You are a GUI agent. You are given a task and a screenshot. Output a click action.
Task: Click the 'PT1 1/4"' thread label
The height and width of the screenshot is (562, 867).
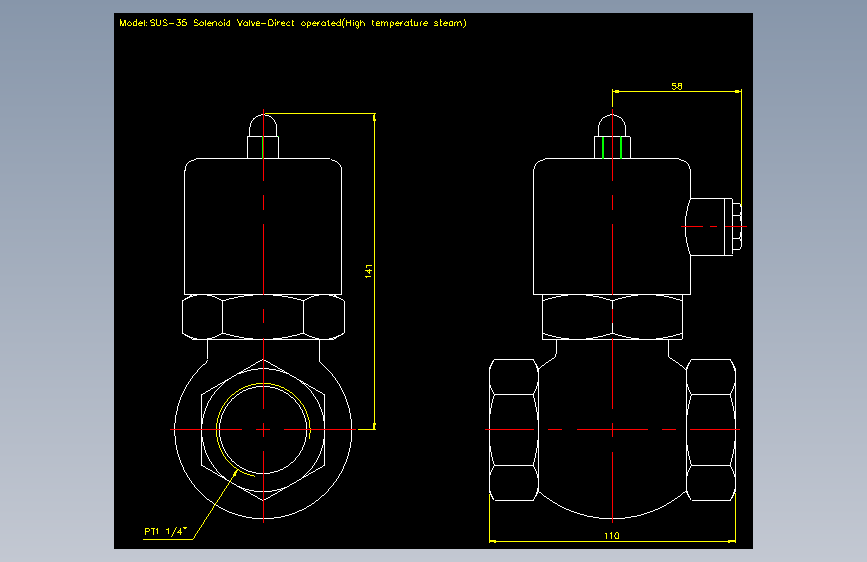pyautogui.click(x=166, y=532)
